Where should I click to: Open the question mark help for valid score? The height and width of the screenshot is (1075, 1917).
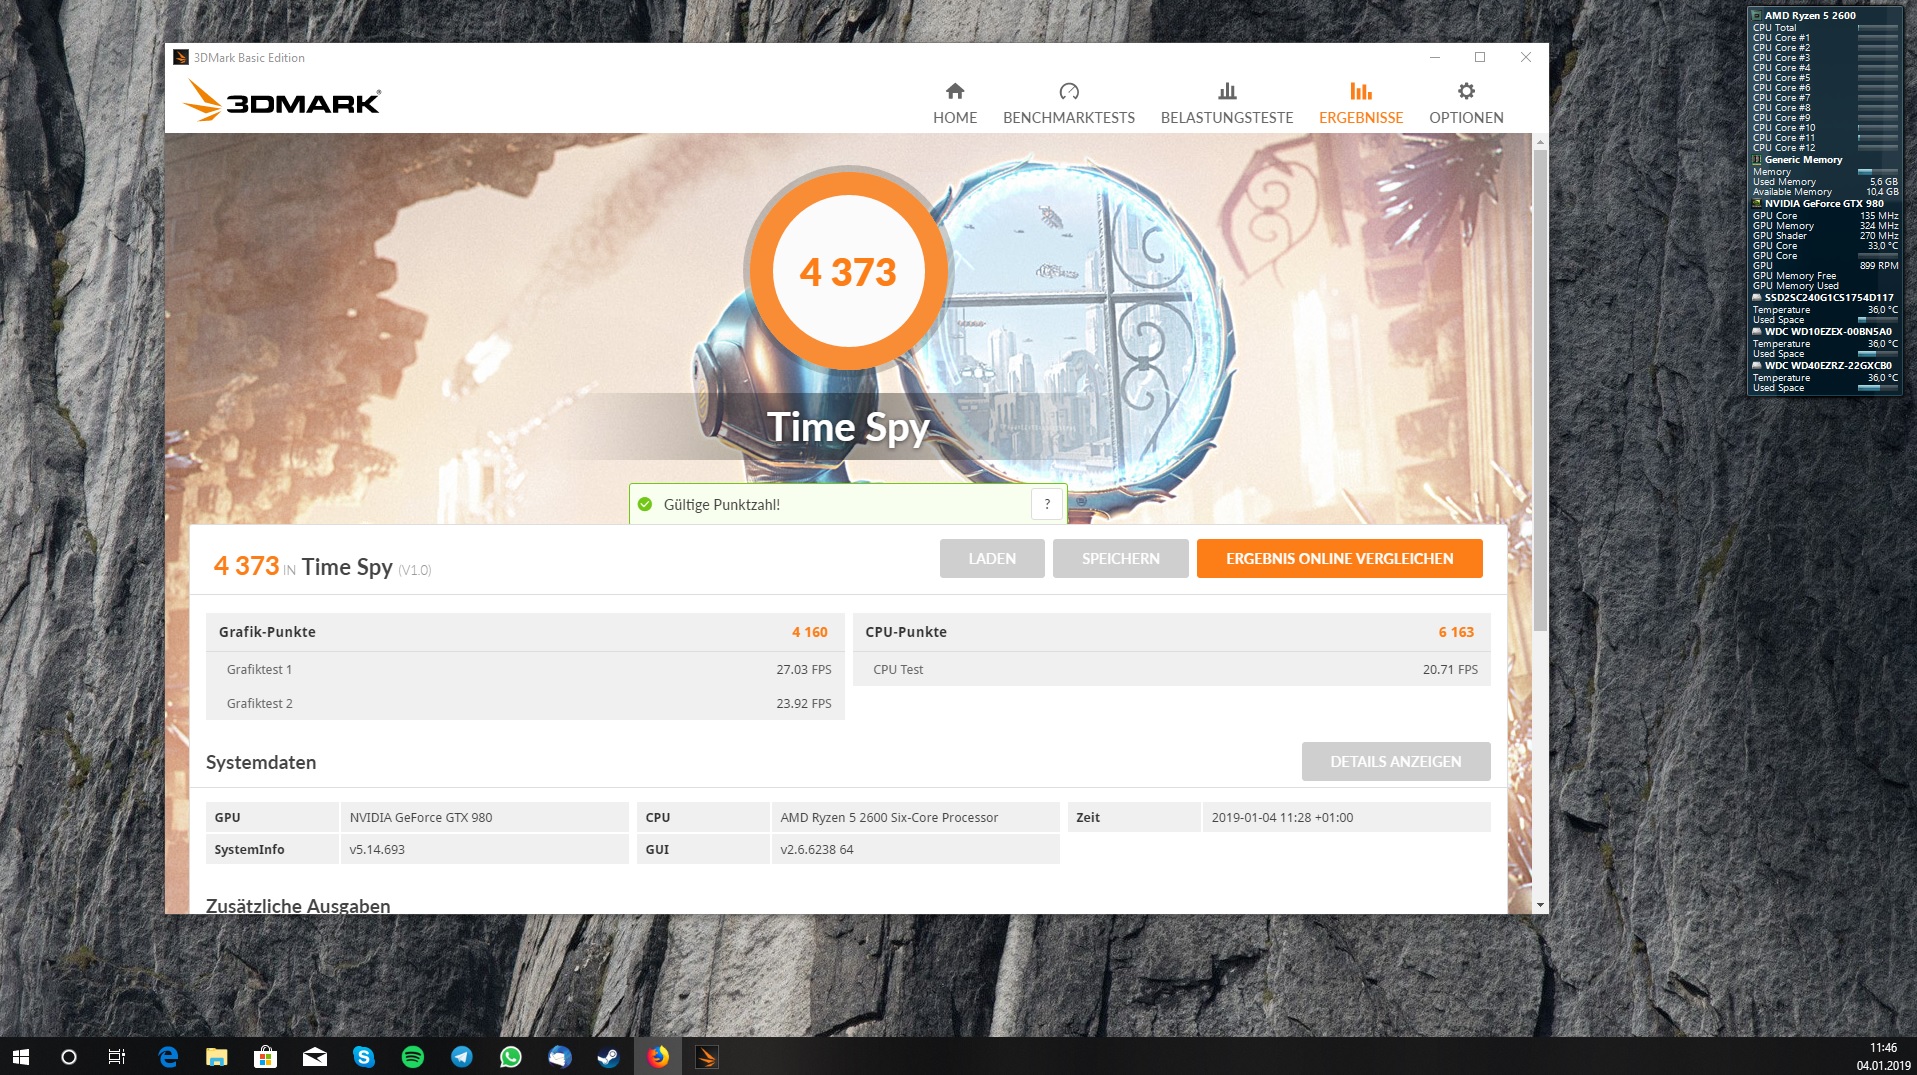(1047, 505)
